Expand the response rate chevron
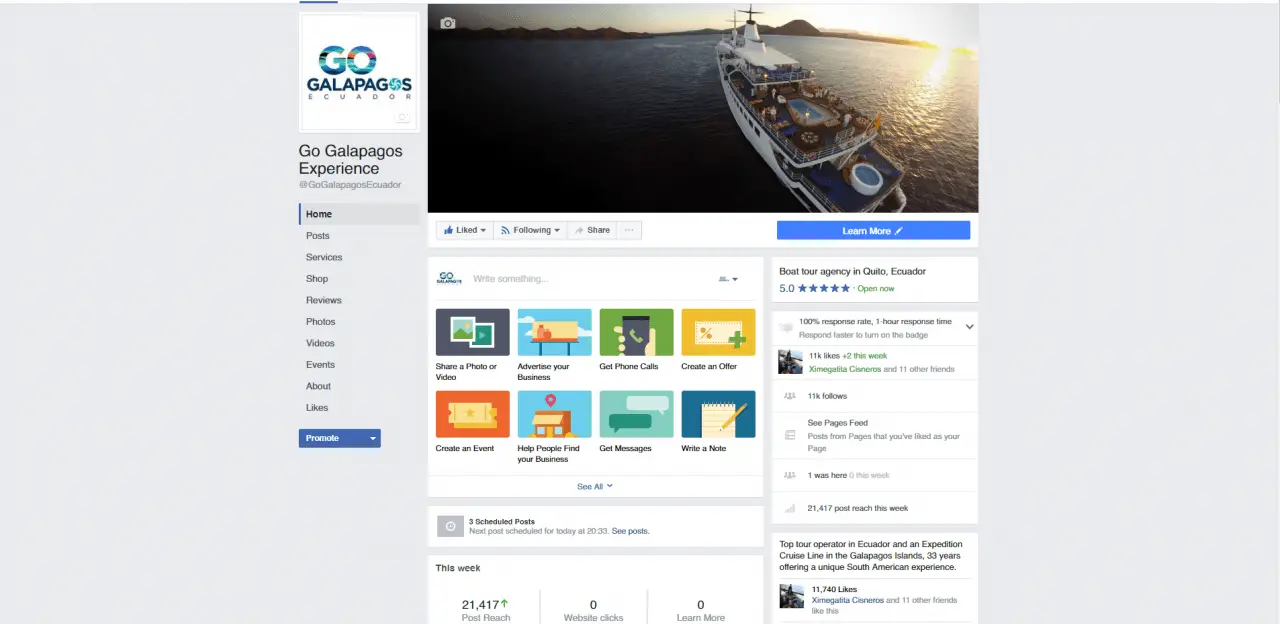Screen dimensions: 1280x624 click(x=969, y=327)
